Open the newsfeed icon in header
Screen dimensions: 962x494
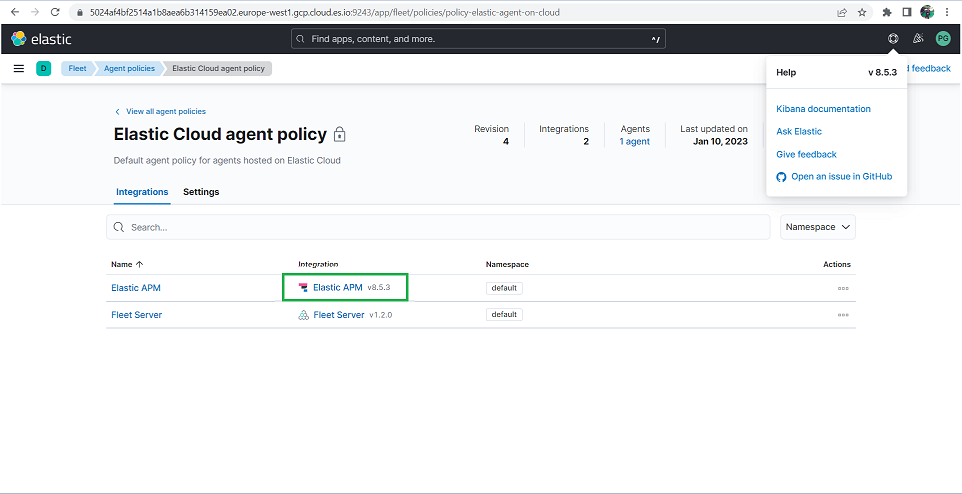tap(918, 39)
